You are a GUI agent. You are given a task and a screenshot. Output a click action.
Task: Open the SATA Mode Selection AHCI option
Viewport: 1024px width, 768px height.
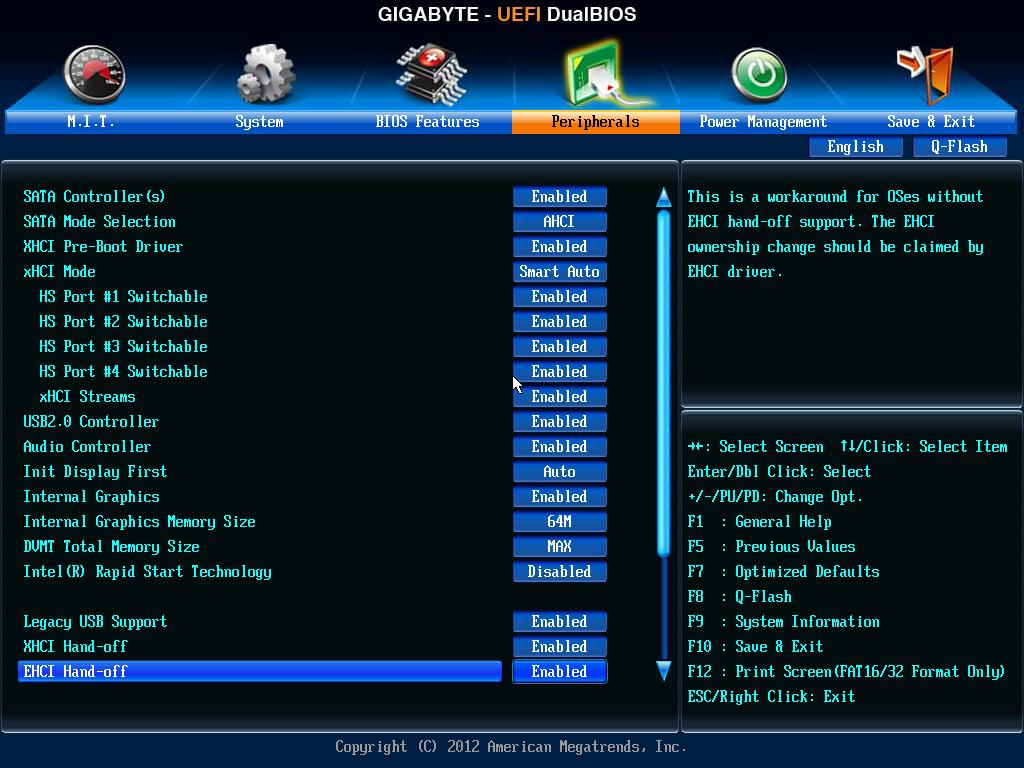tap(560, 221)
